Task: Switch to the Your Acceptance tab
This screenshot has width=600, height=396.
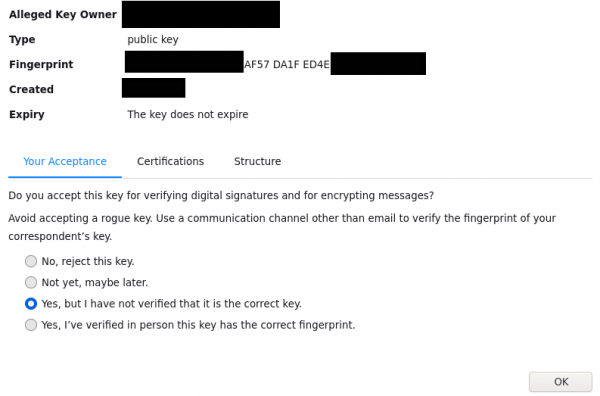Action: pos(65,161)
